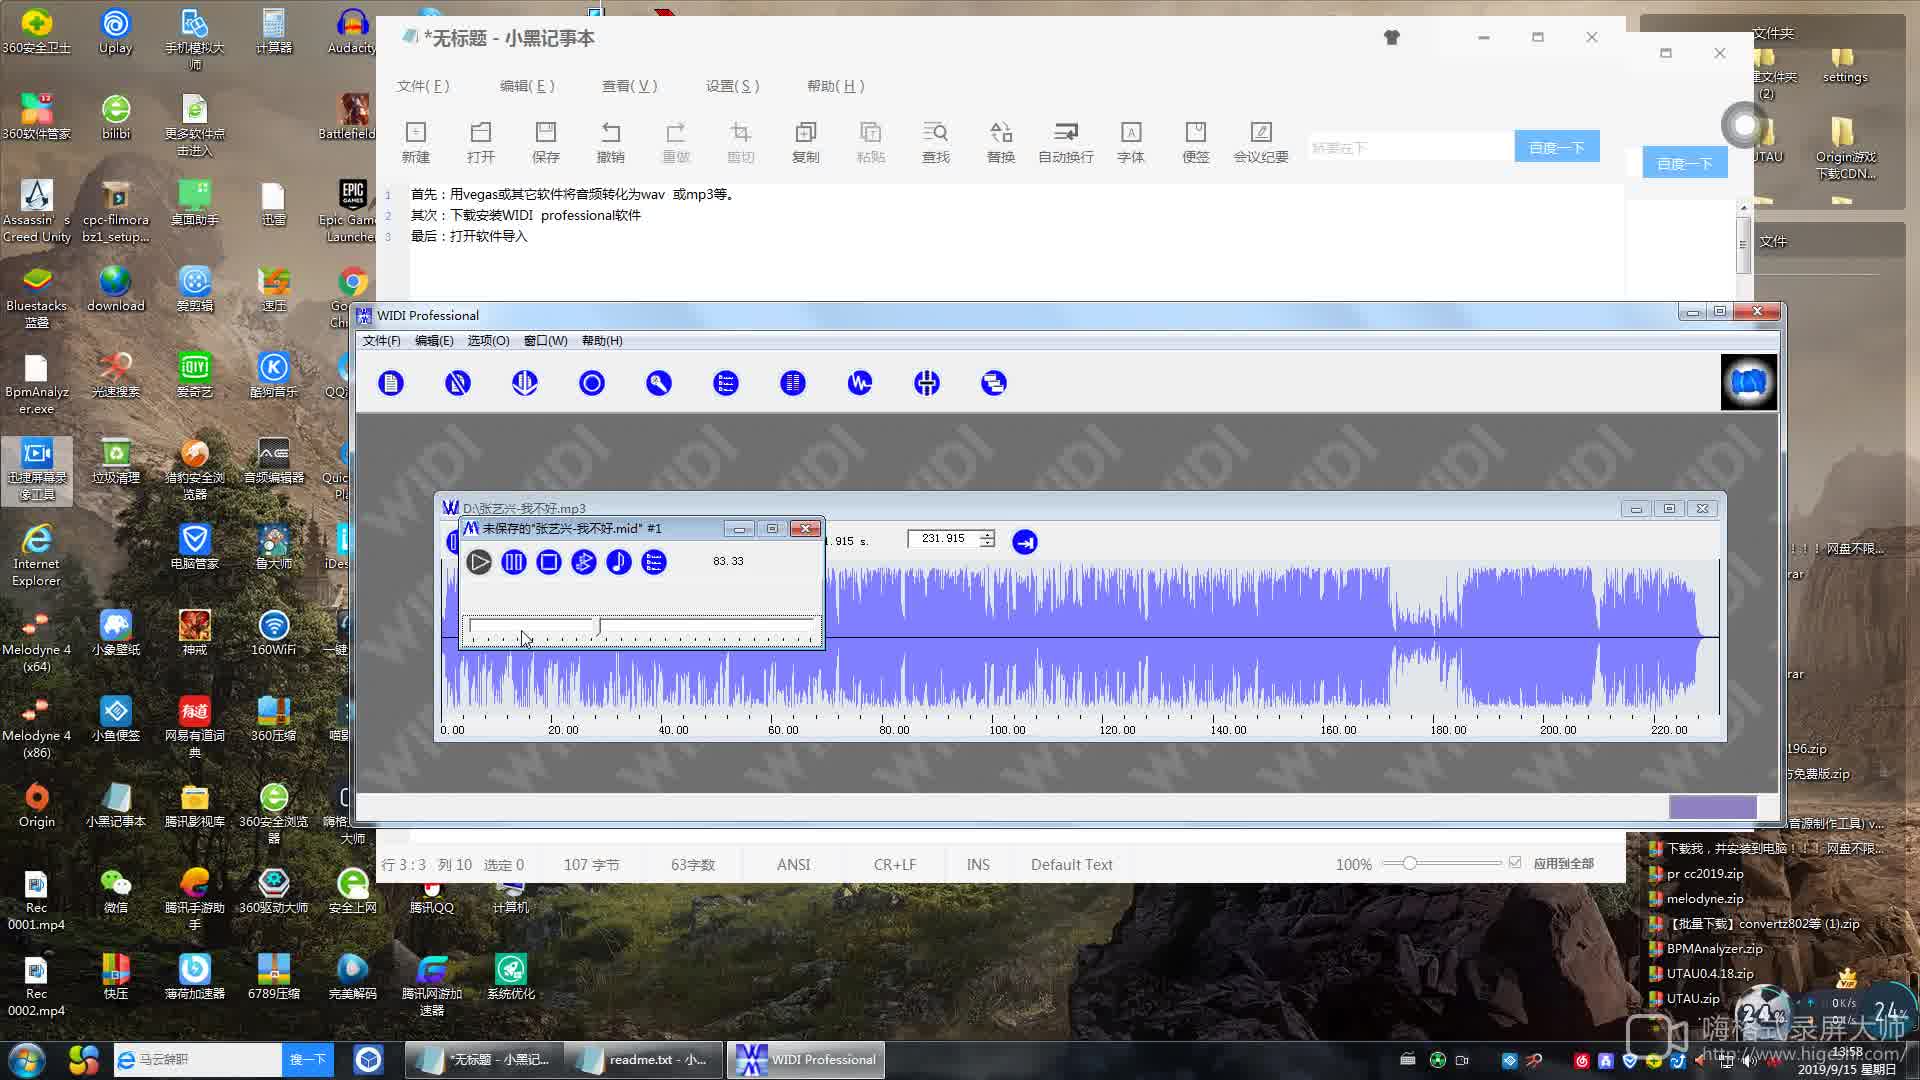
Task: Toggle the 应用到全部 checkbox
Action: coord(1515,863)
